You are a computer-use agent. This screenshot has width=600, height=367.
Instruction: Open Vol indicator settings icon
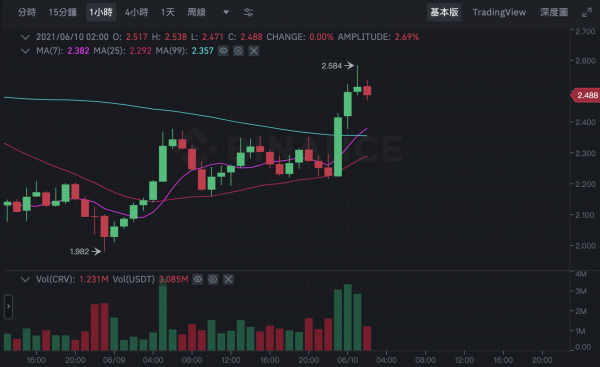[213, 279]
